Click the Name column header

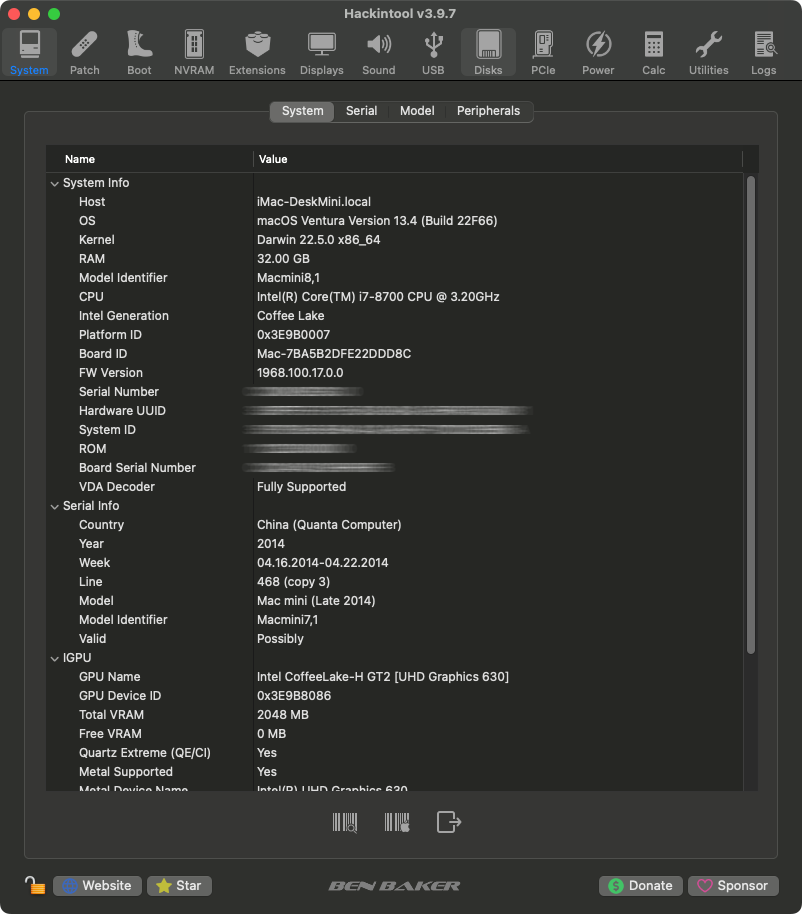(x=150, y=159)
